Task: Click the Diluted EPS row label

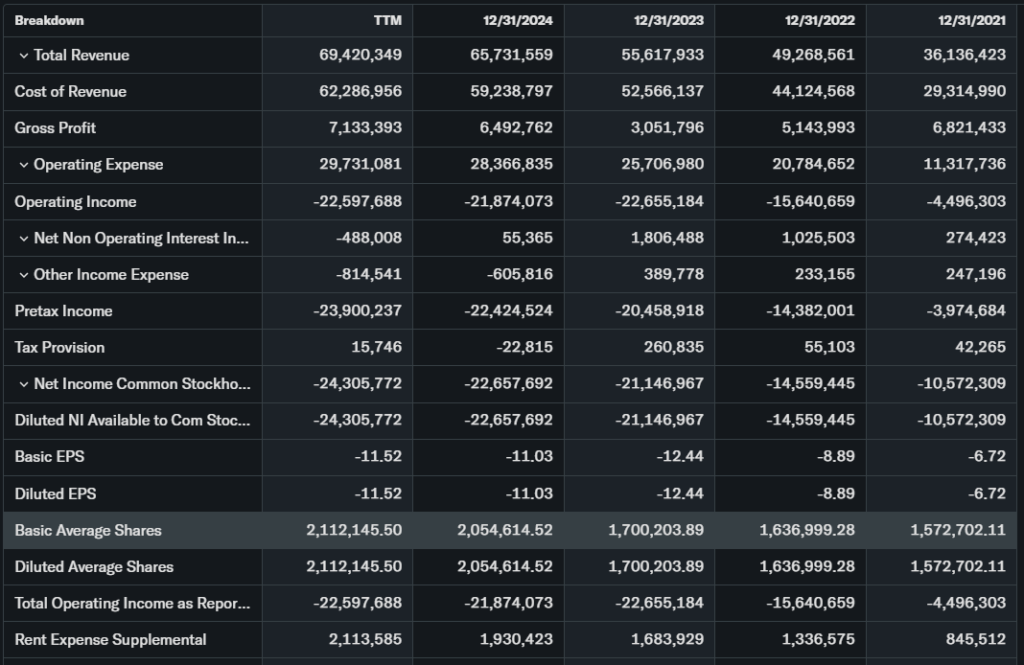Action: [55, 494]
